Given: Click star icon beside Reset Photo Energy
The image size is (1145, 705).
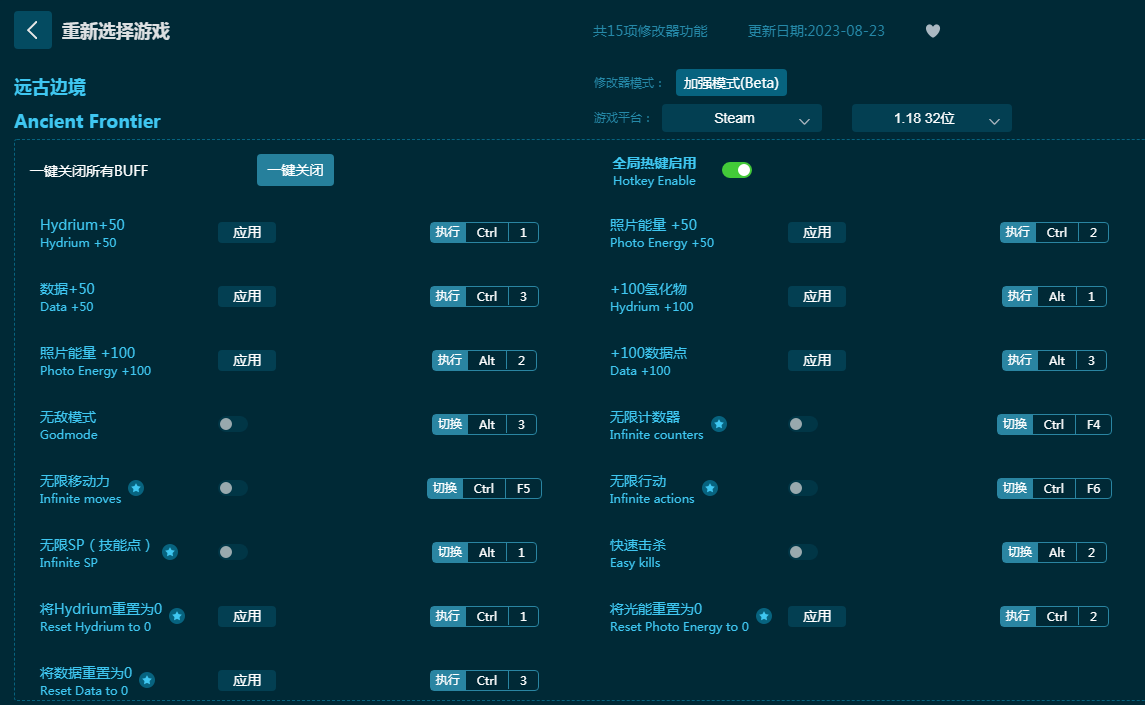Looking at the screenshot, I should 763,616.
